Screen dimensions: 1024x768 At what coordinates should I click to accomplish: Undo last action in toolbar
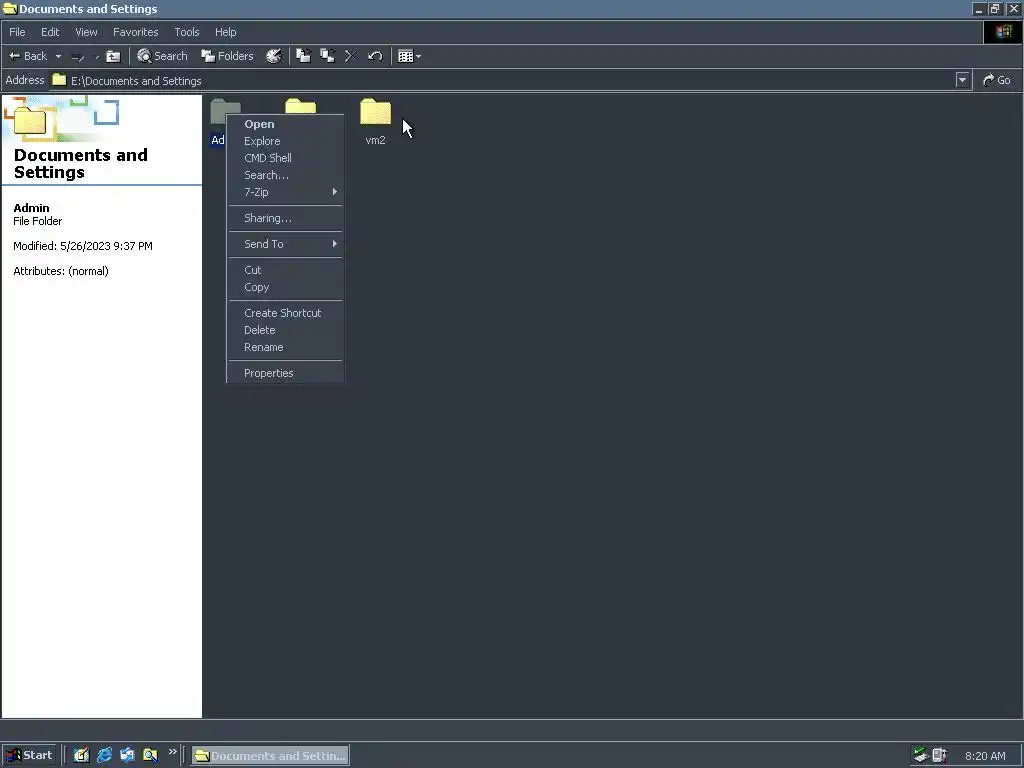[375, 56]
